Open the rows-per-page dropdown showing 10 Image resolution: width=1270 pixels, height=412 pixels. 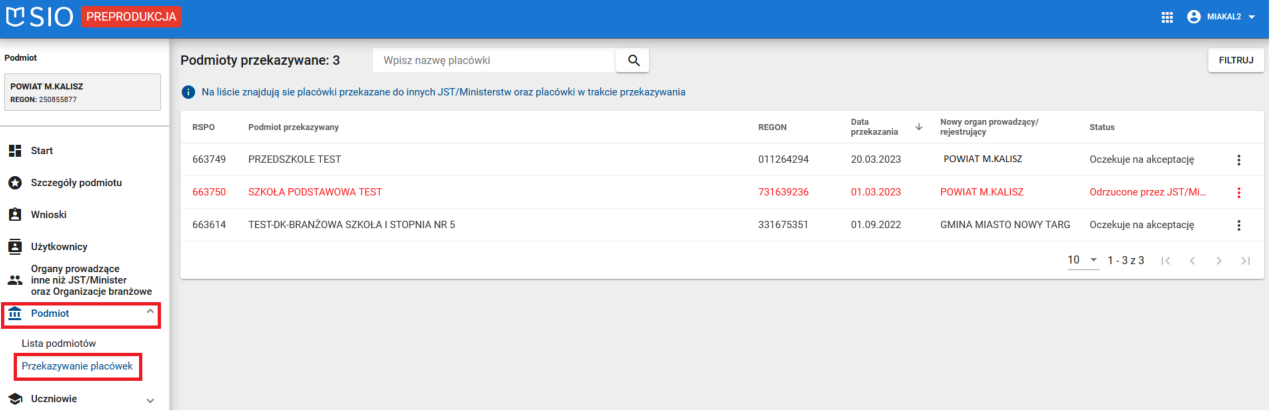tap(1082, 260)
